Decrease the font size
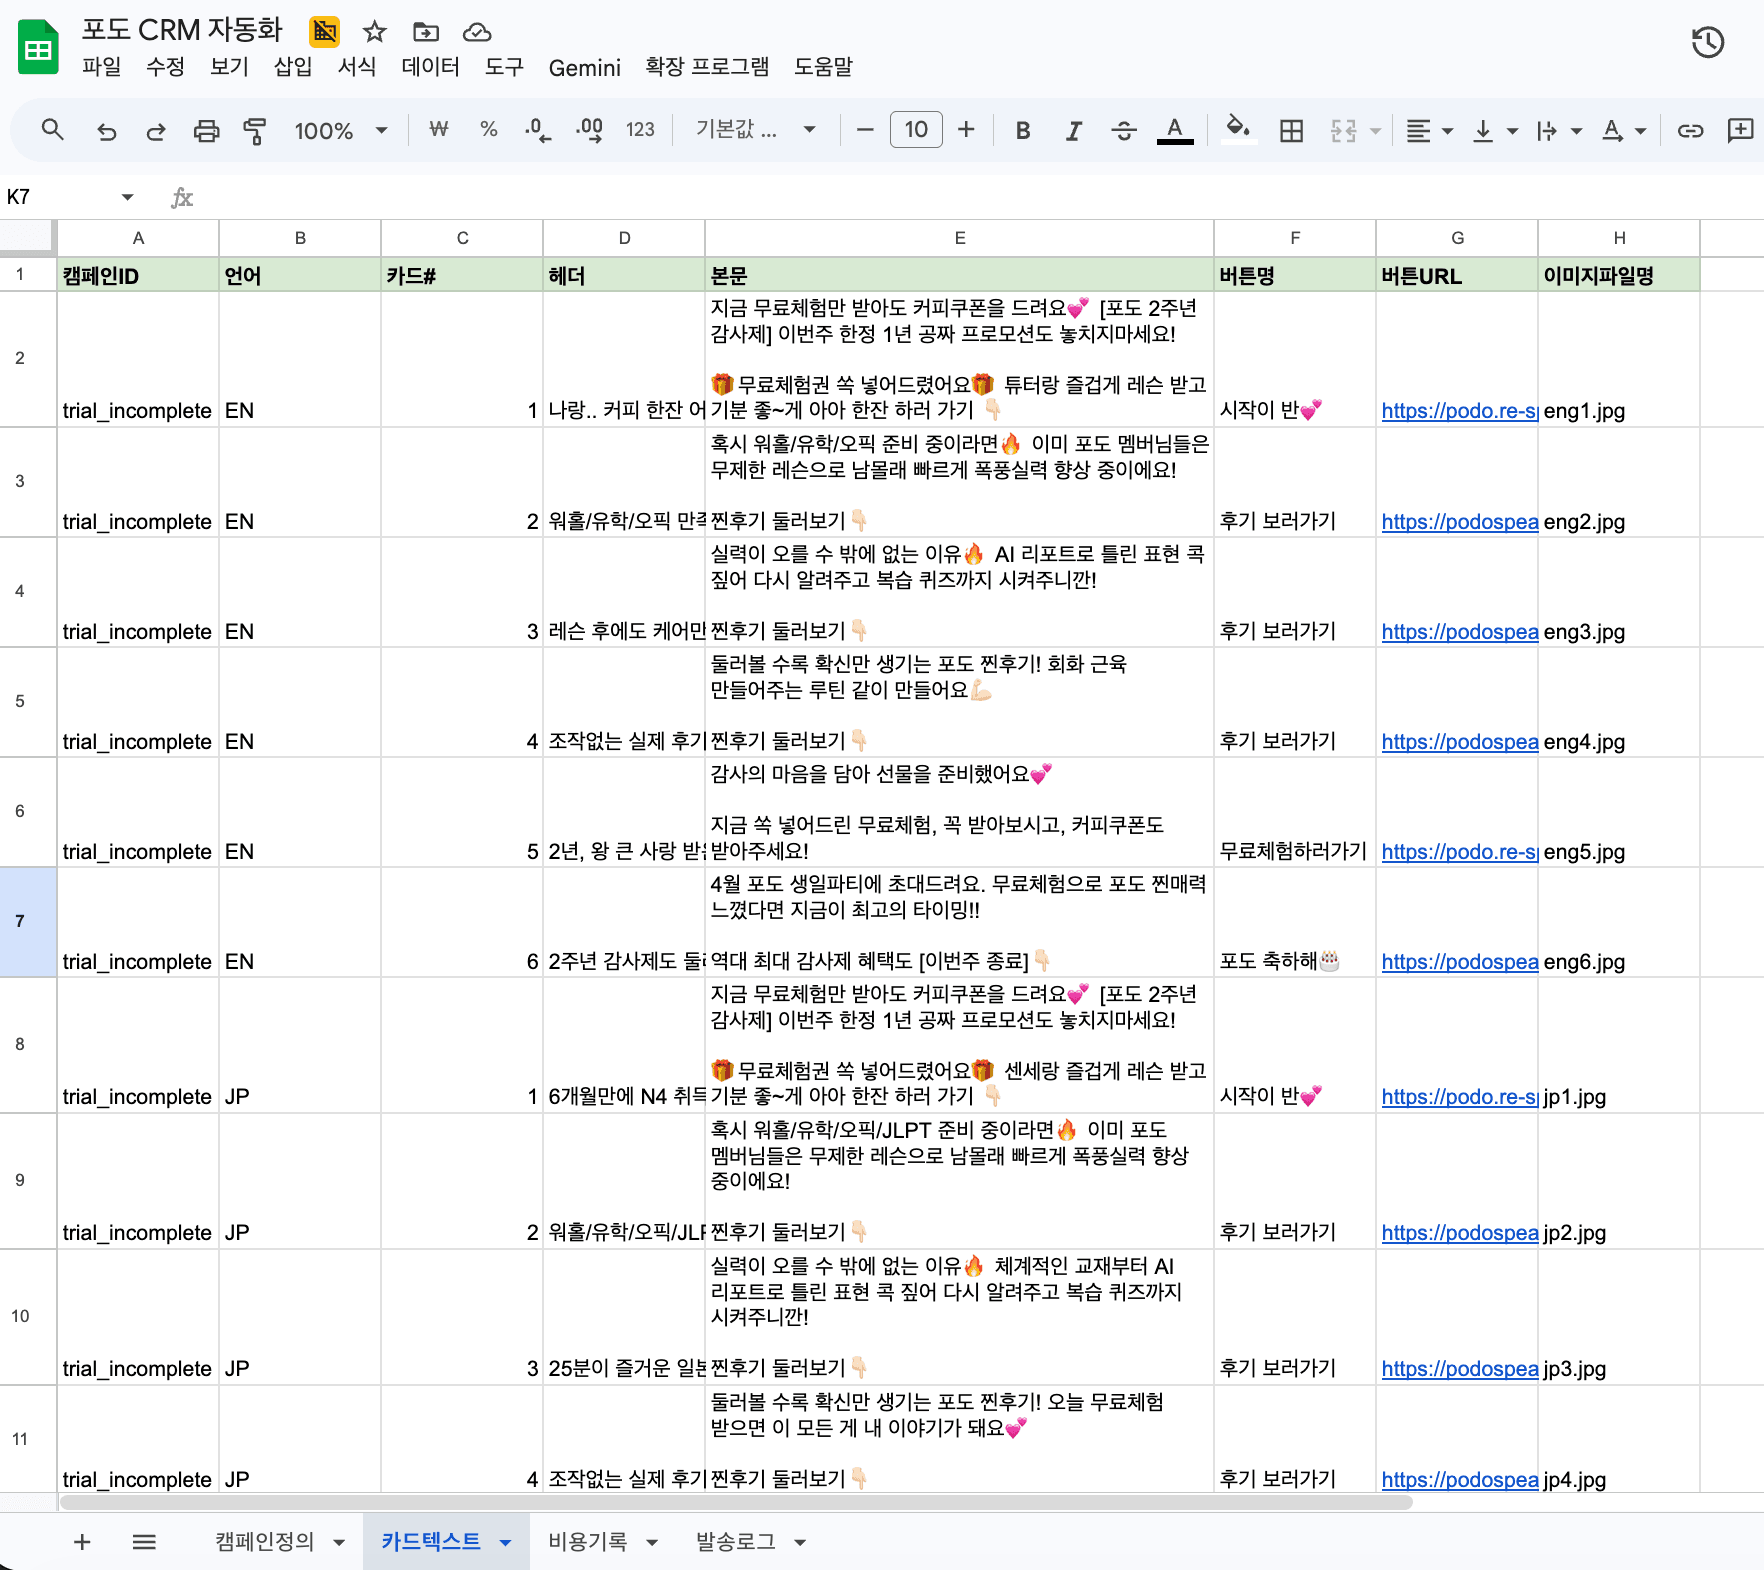Viewport: 1764px width, 1570px height. pyautogui.click(x=865, y=130)
